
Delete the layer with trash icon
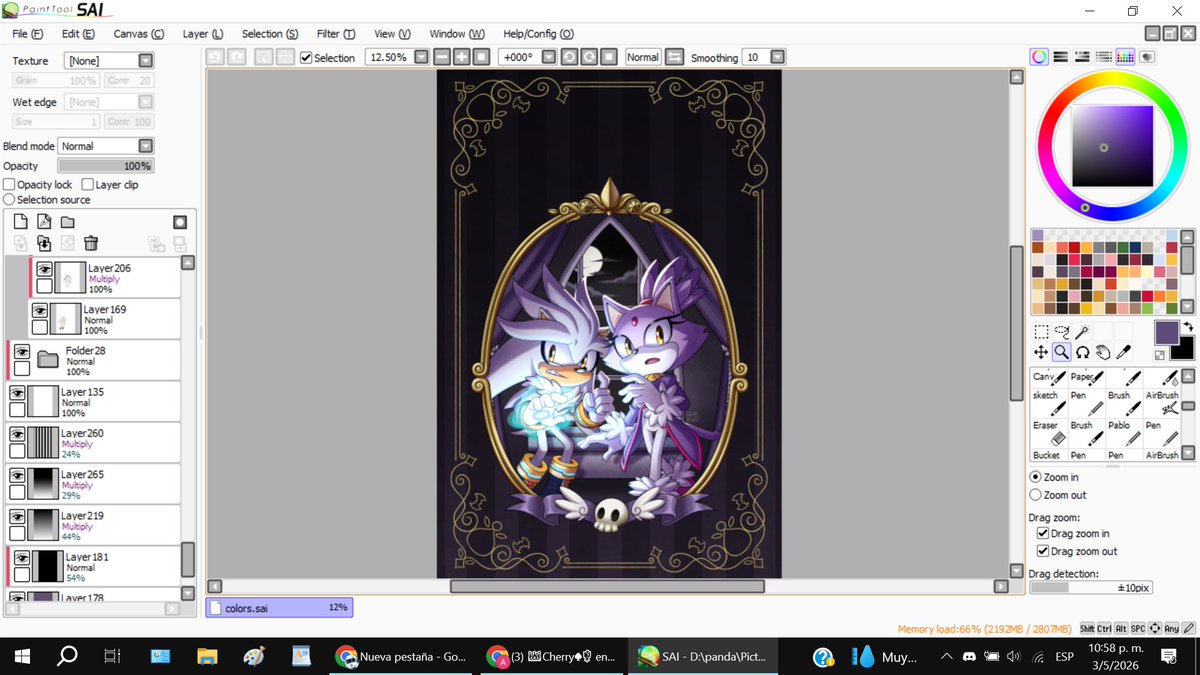91,243
